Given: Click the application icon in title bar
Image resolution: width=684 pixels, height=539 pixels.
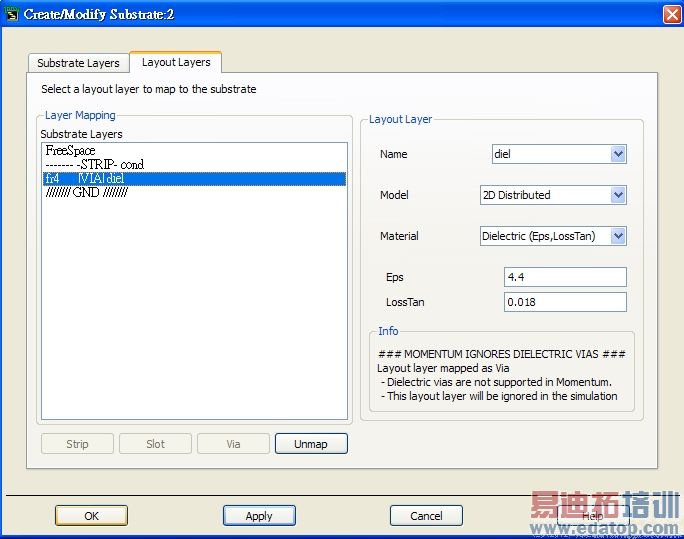Looking at the screenshot, I should click(11, 14).
